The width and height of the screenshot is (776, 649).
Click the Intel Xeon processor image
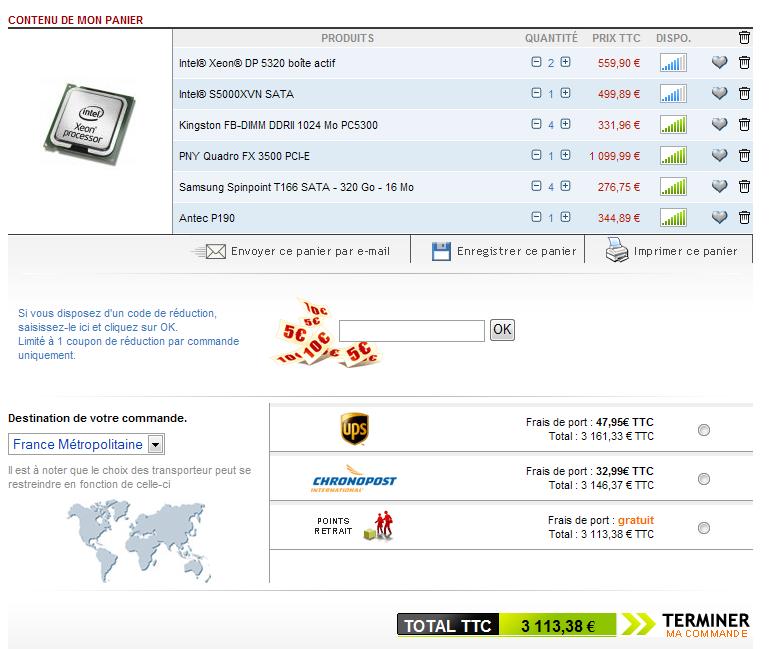[x=89, y=125]
